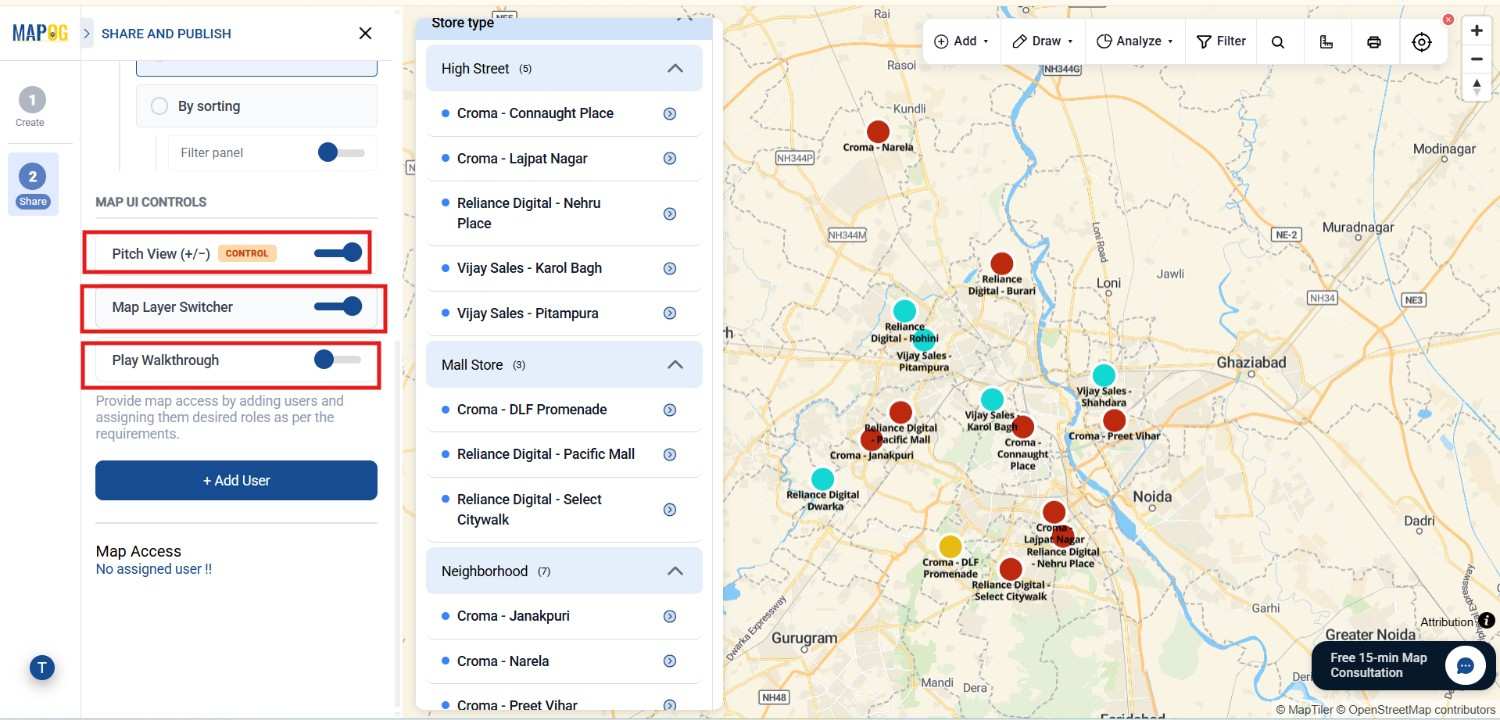The height and width of the screenshot is (720, 1500).
Task: Click the Vijay Sales - Shahdara cyan marker
Action: (1104, 376)
